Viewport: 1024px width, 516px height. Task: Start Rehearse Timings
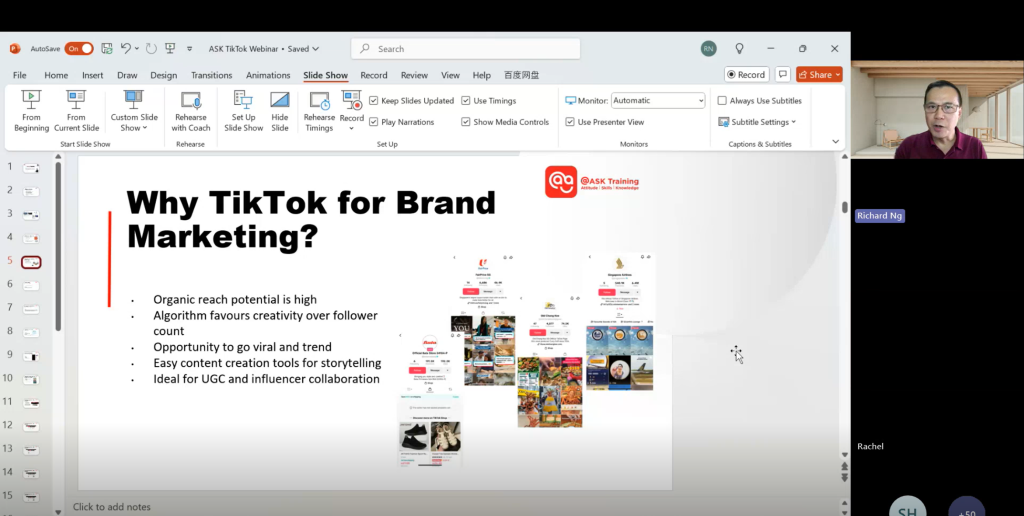319,110
